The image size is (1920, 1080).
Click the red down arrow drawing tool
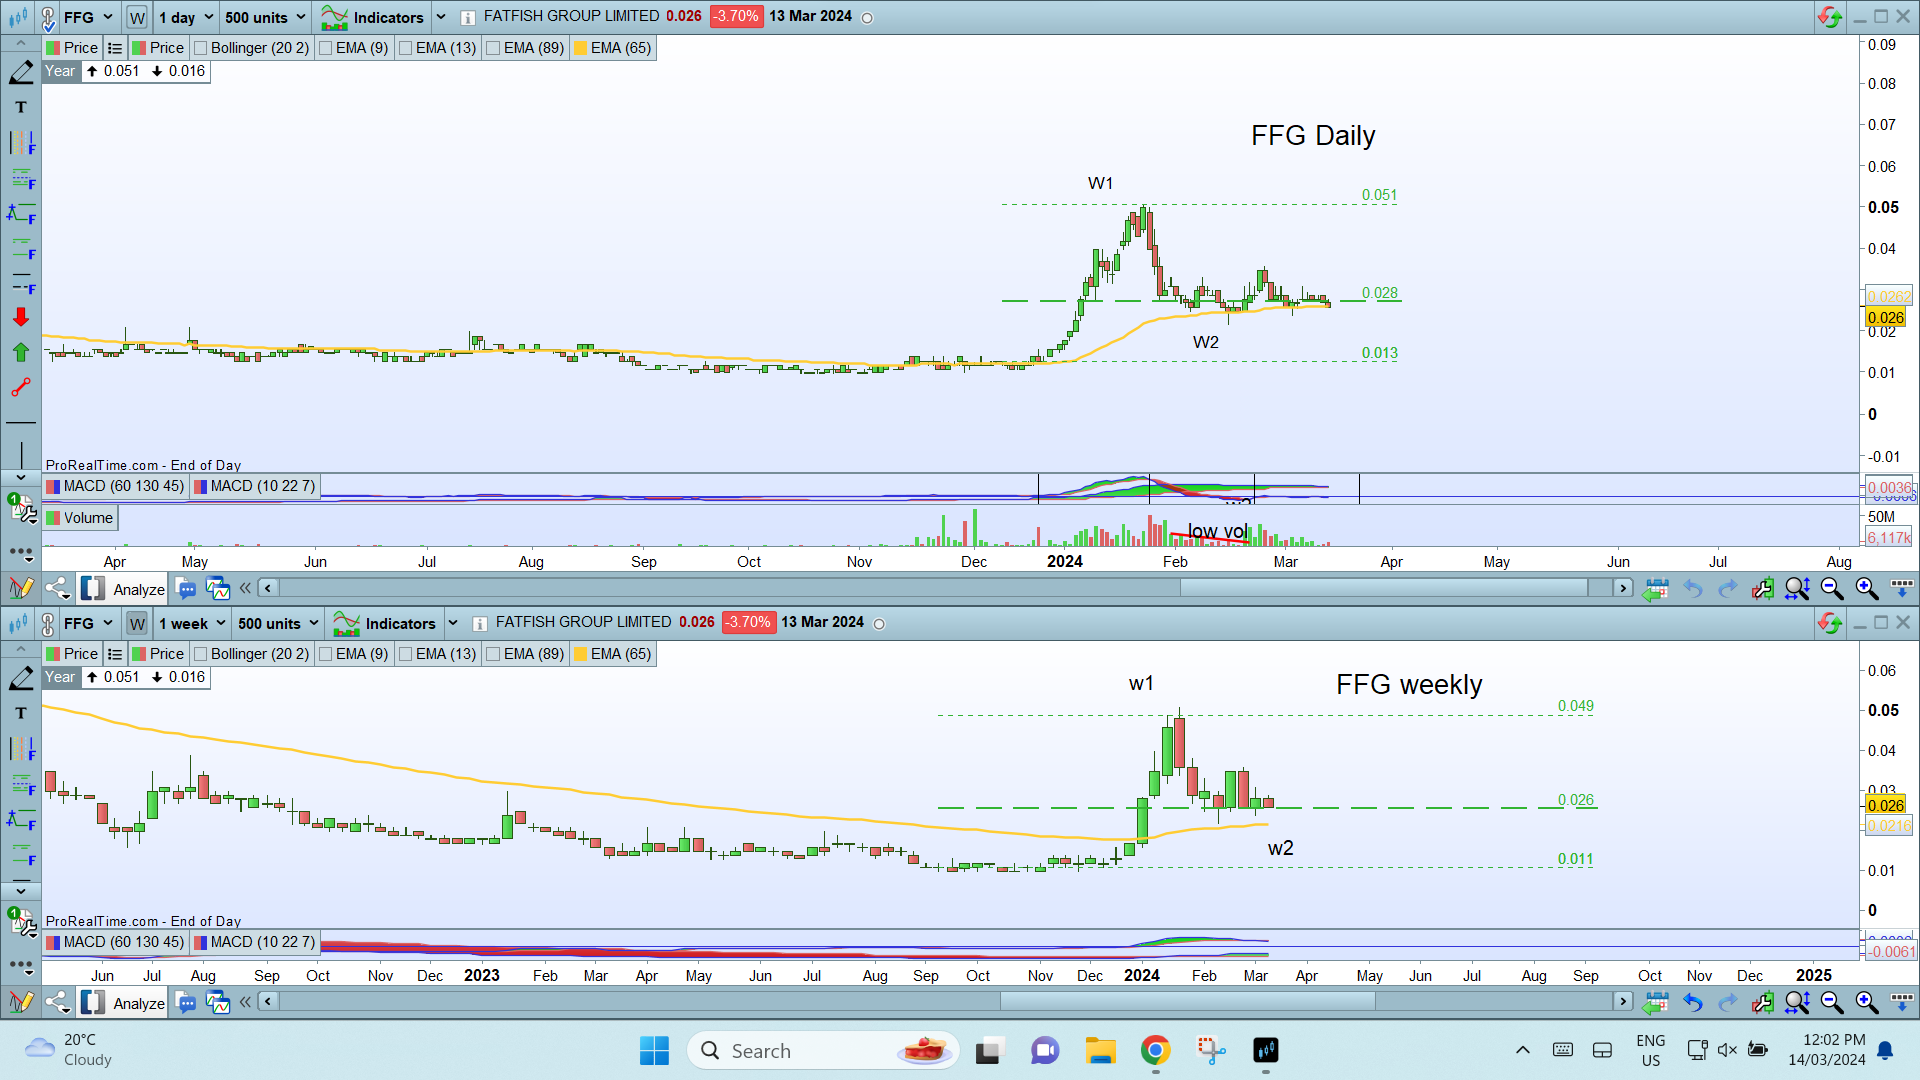(x=21, y=317)
